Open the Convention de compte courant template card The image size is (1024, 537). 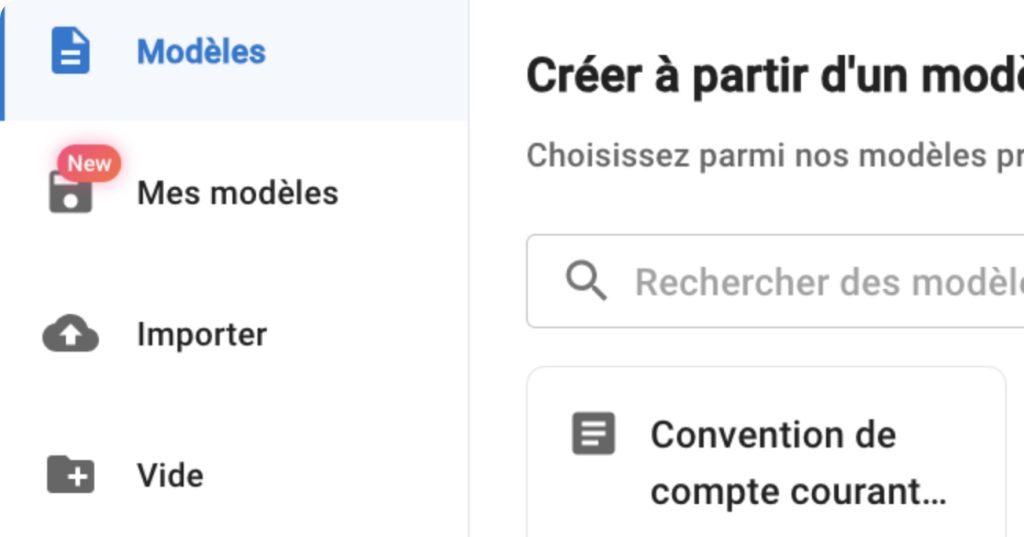[x=765, y=462]
